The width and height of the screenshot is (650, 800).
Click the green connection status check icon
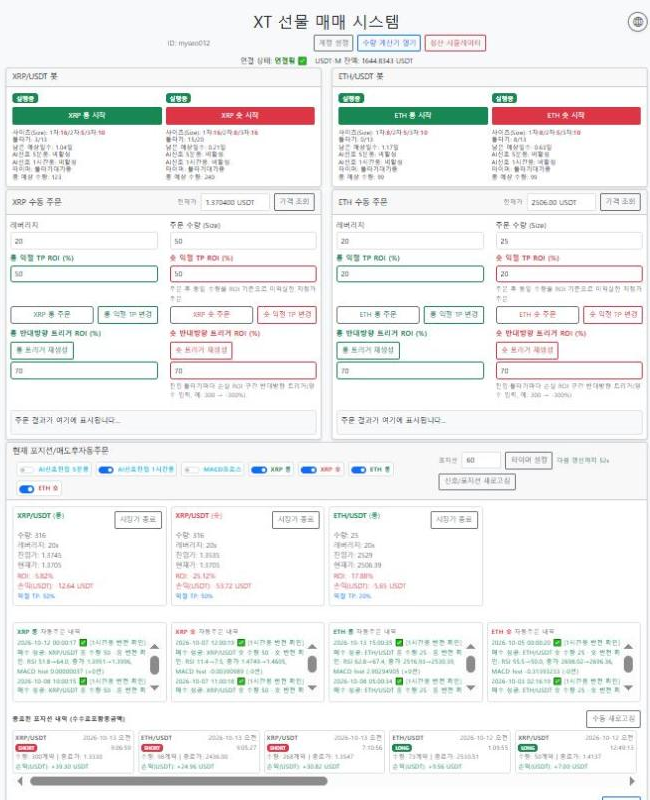(x=303, y=61)
